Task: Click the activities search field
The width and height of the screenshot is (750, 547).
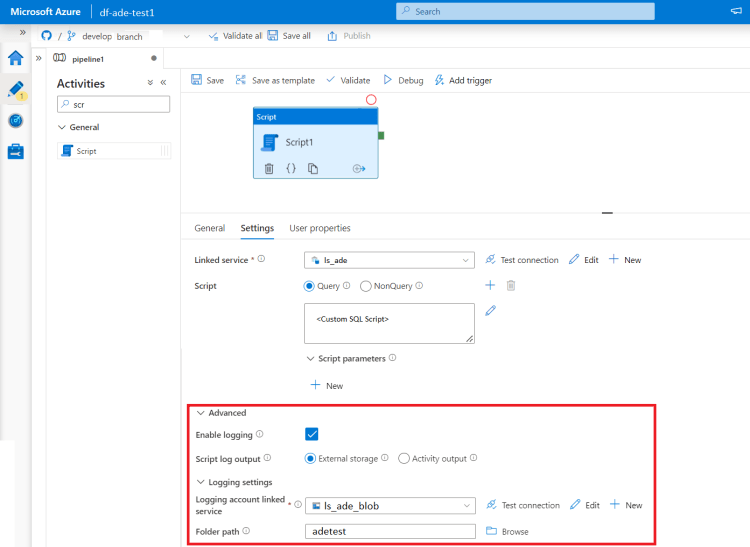Action: [113, 104]
